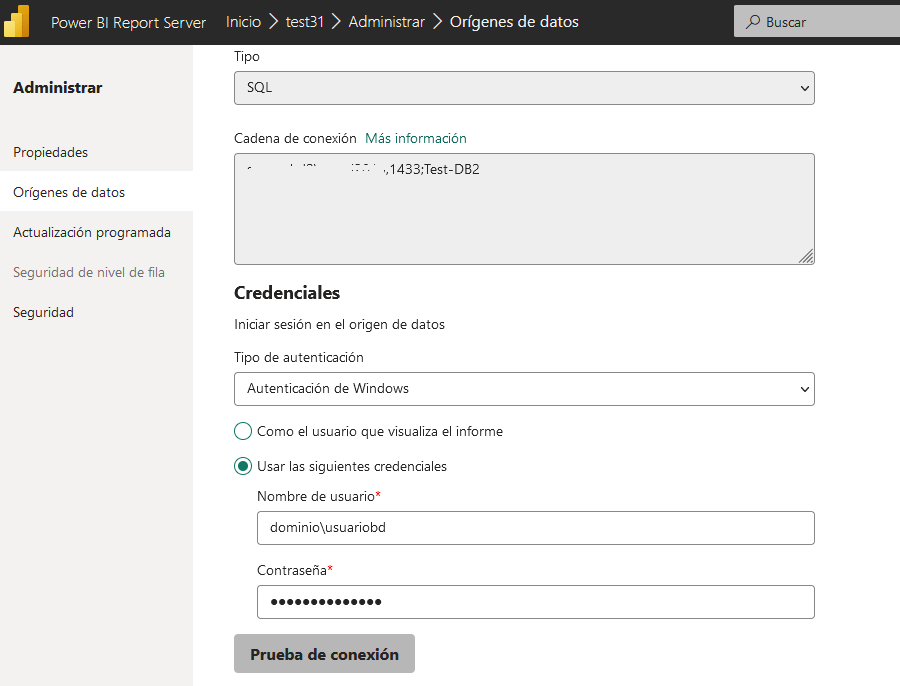Switch to Orígenes de datos sidebar item
This screenshot has height=686, width=900.
tap(69, 192)
